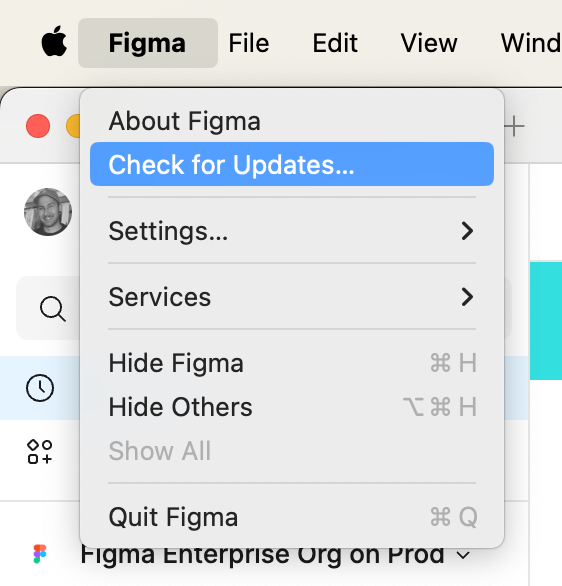Expand Services submenu chevron

point(467,297)
